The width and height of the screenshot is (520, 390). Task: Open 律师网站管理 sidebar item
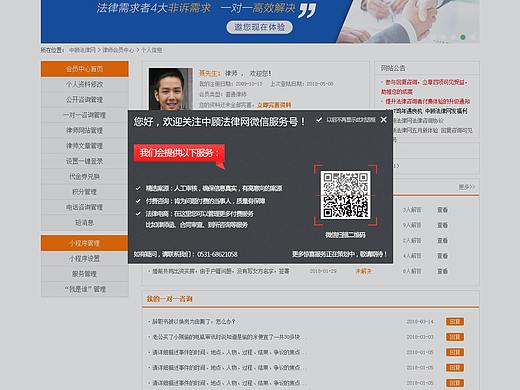click(x=84, y=130)
